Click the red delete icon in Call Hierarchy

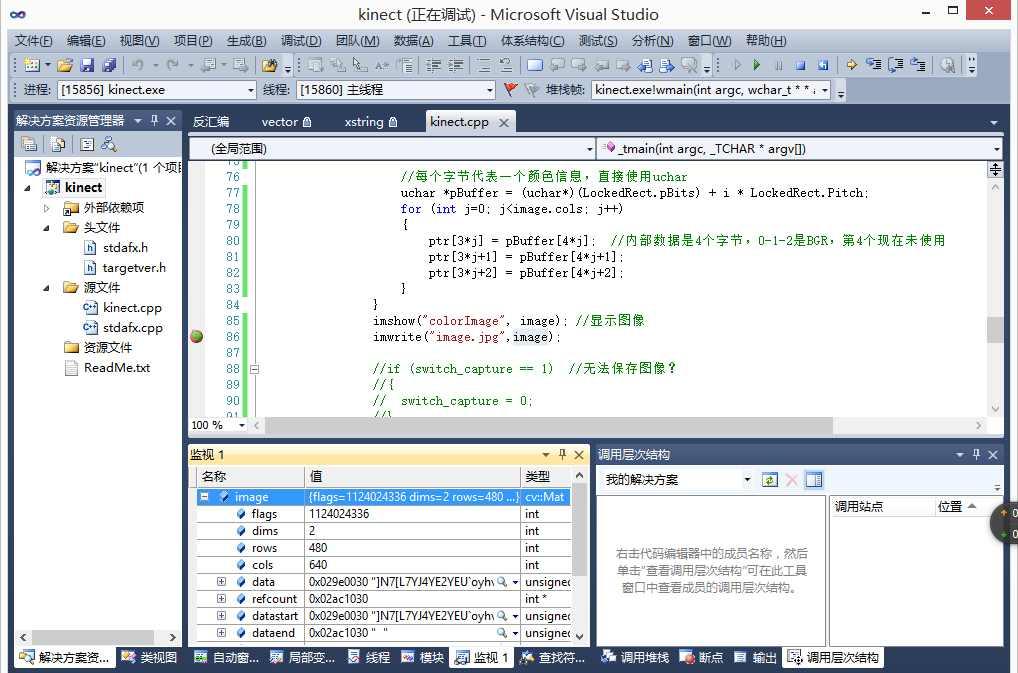pos(791,480)
